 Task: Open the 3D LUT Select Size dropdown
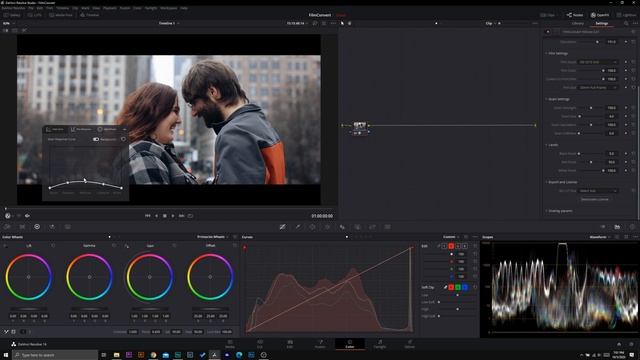tap(598, 191)
